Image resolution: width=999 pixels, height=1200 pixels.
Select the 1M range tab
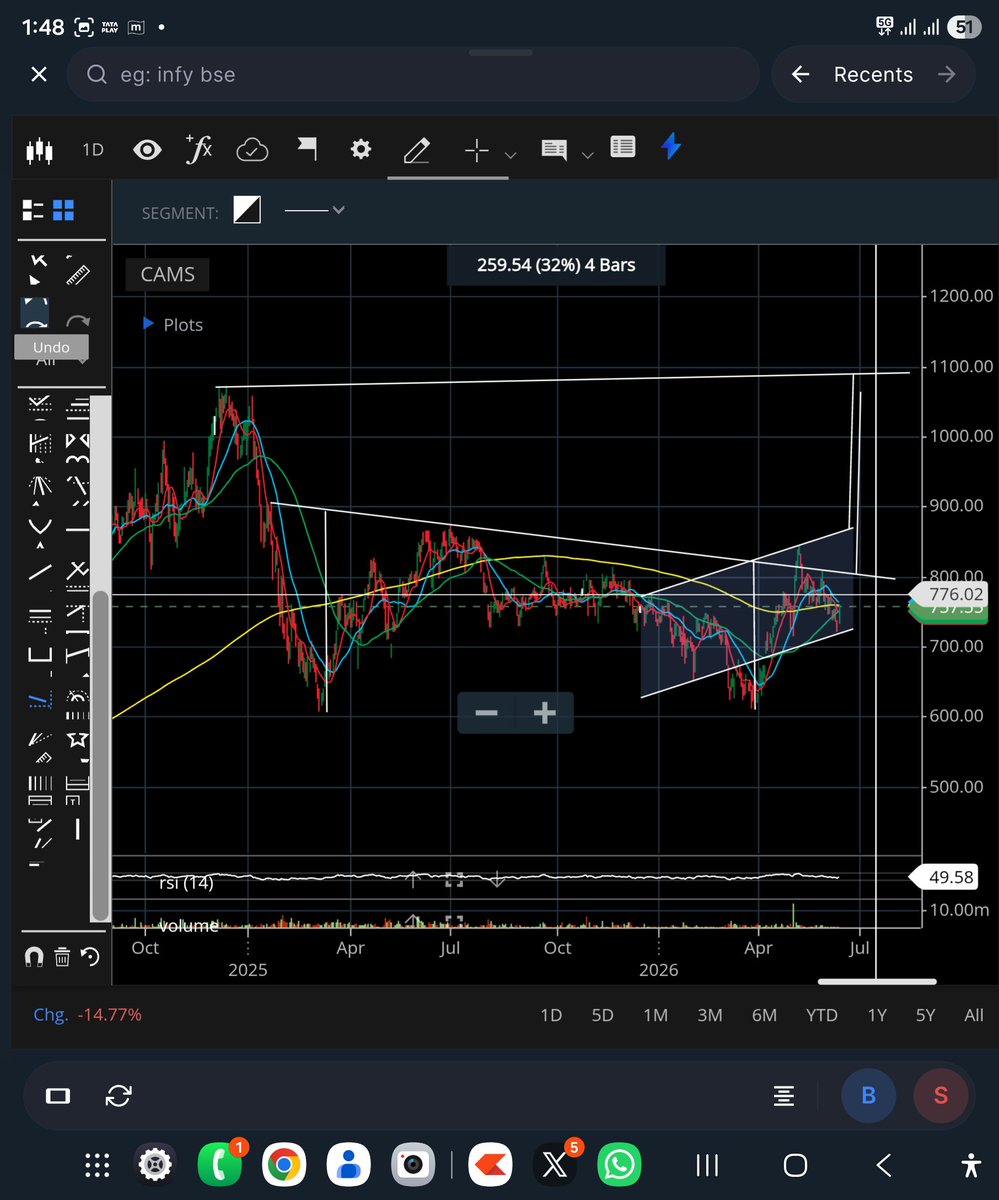pyautogui.click(x=655, y=1015)
